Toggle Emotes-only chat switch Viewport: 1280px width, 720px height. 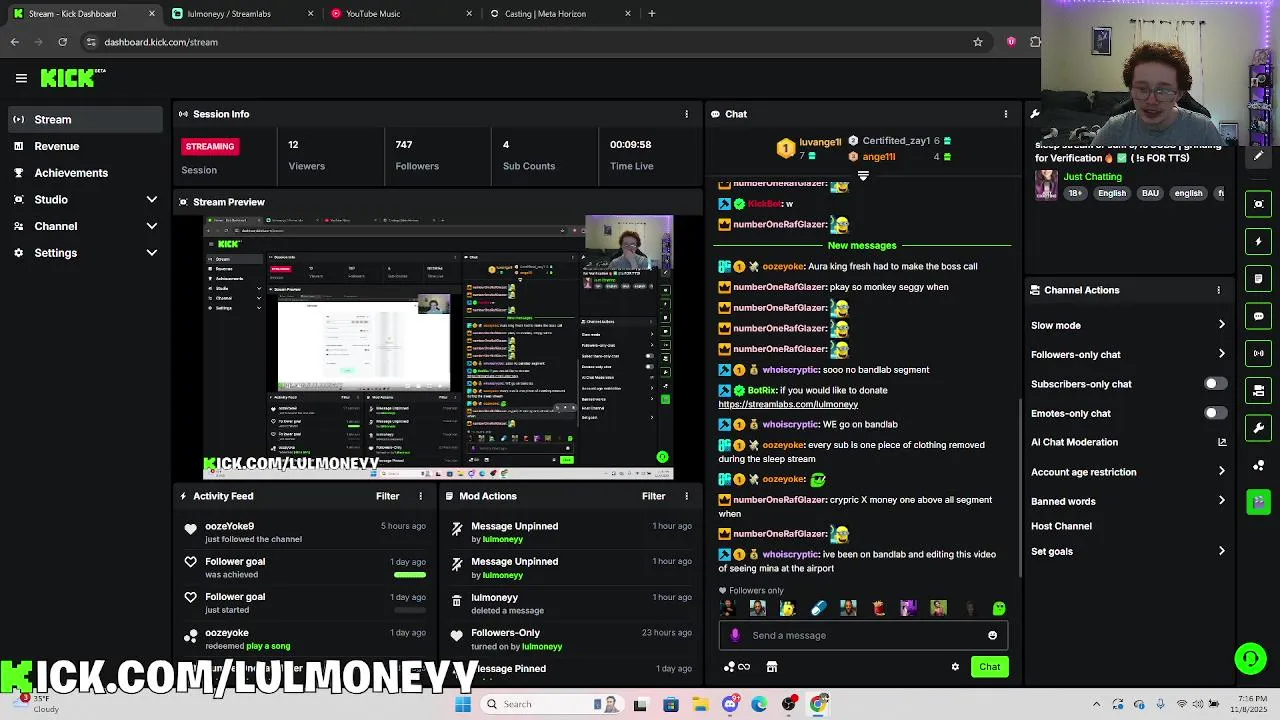[x=1215, y=413]
